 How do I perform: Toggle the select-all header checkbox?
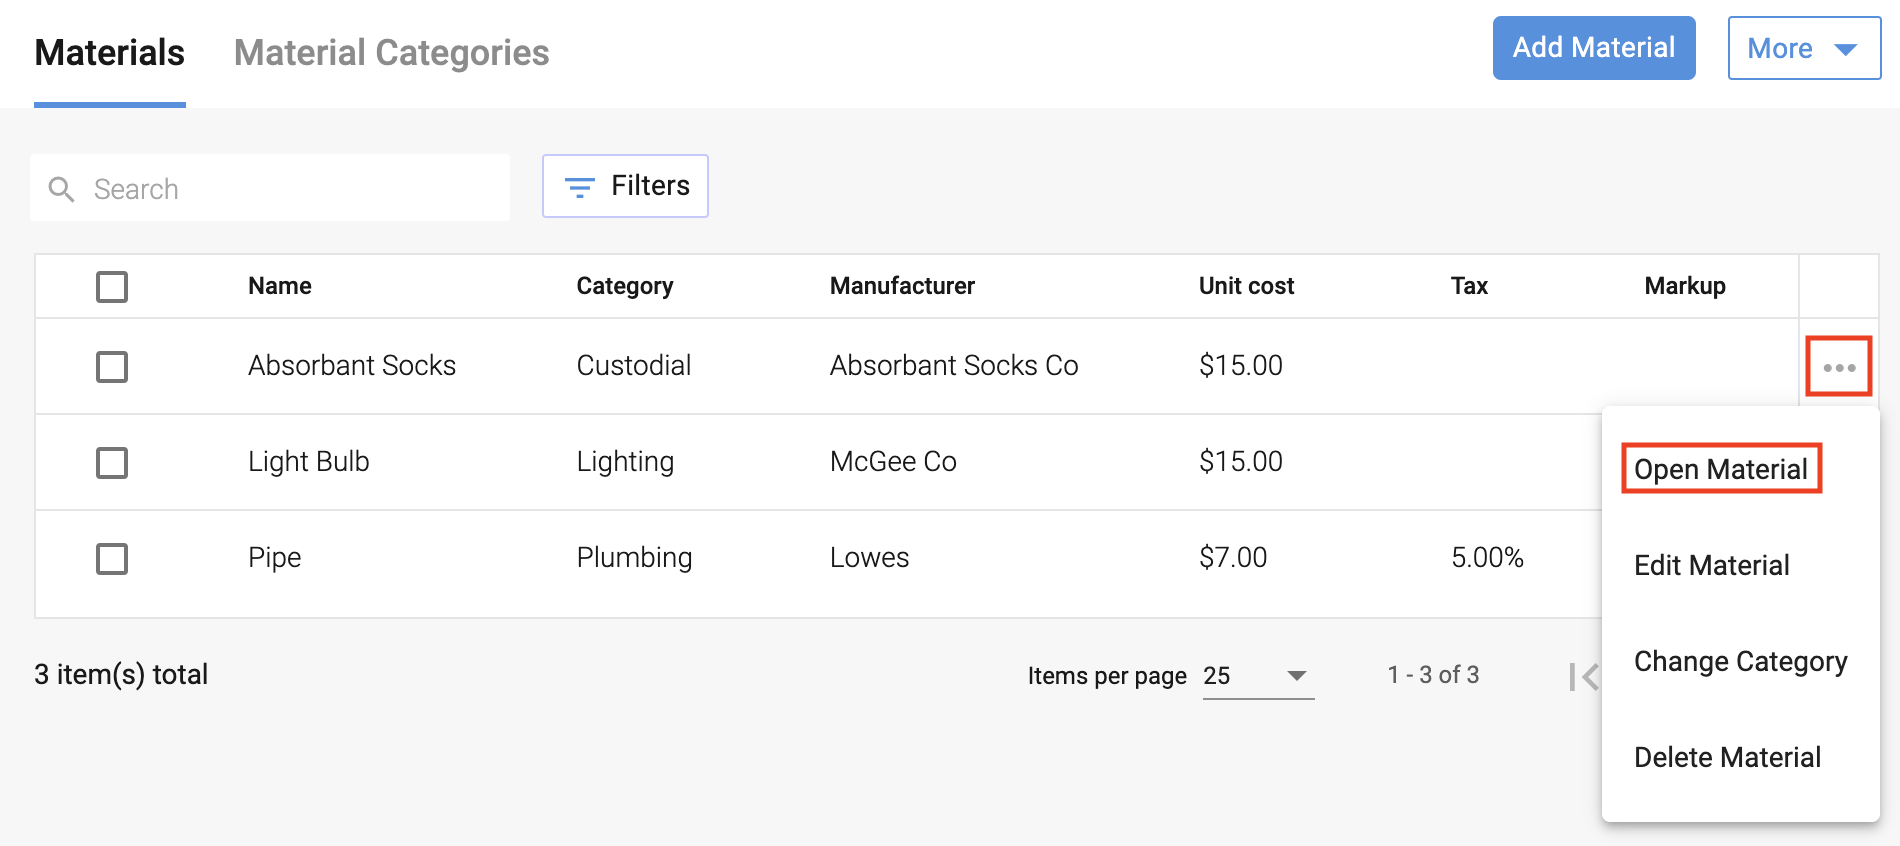[x=112, y=287]
